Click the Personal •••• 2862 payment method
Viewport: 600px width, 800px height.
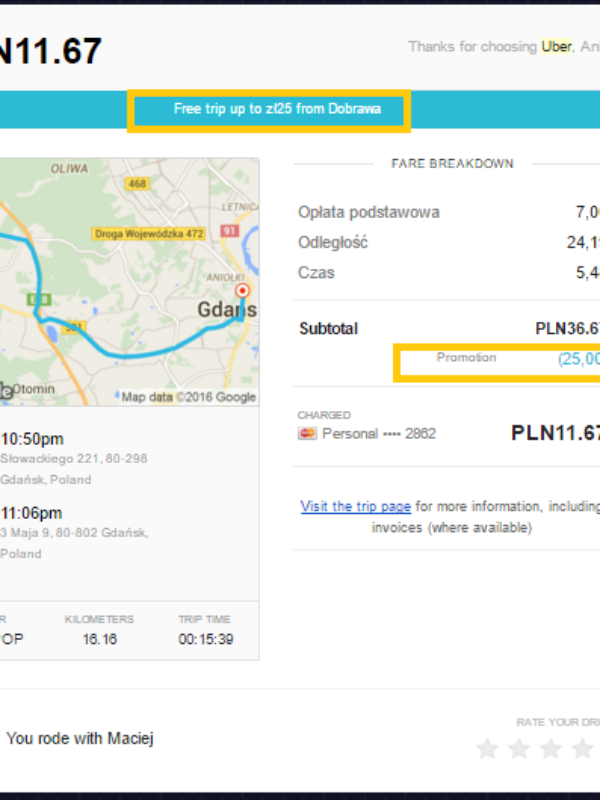tap(379, 434)
